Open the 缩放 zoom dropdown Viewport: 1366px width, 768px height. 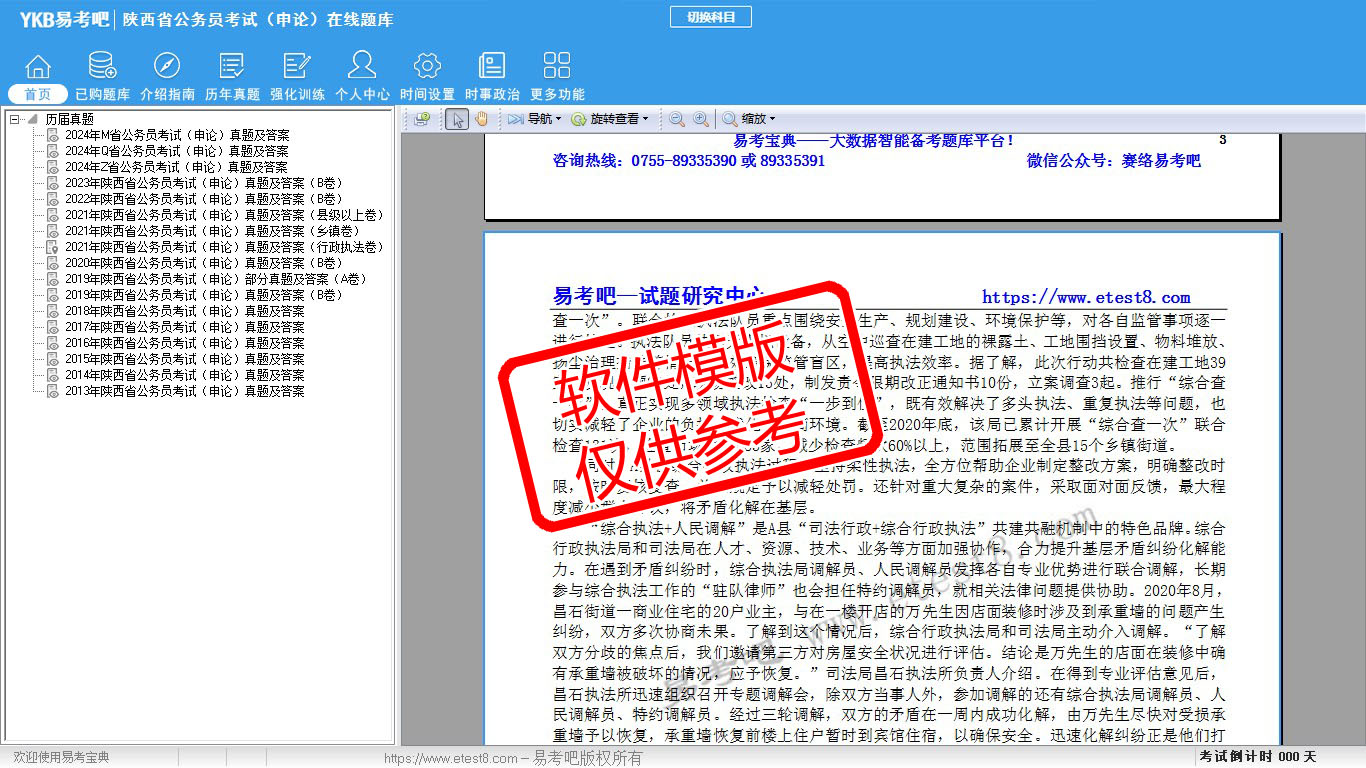click(x=749, y=119)
